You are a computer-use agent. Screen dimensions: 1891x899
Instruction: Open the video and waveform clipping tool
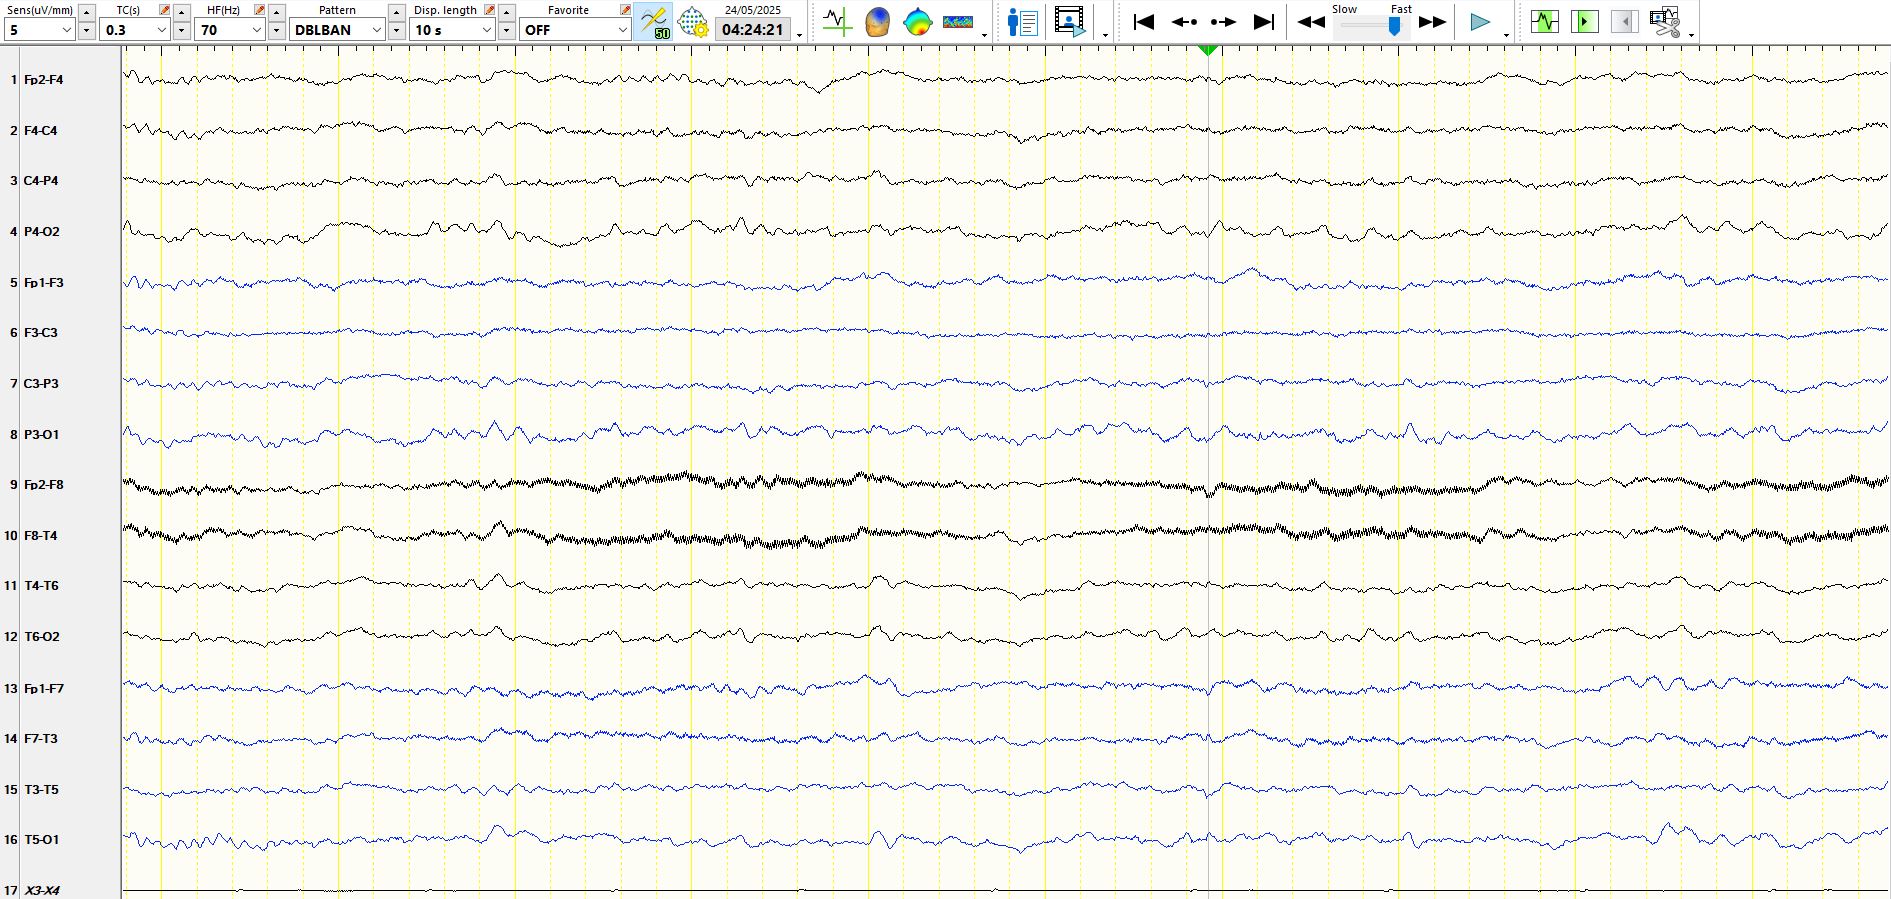pos(1665,22)
